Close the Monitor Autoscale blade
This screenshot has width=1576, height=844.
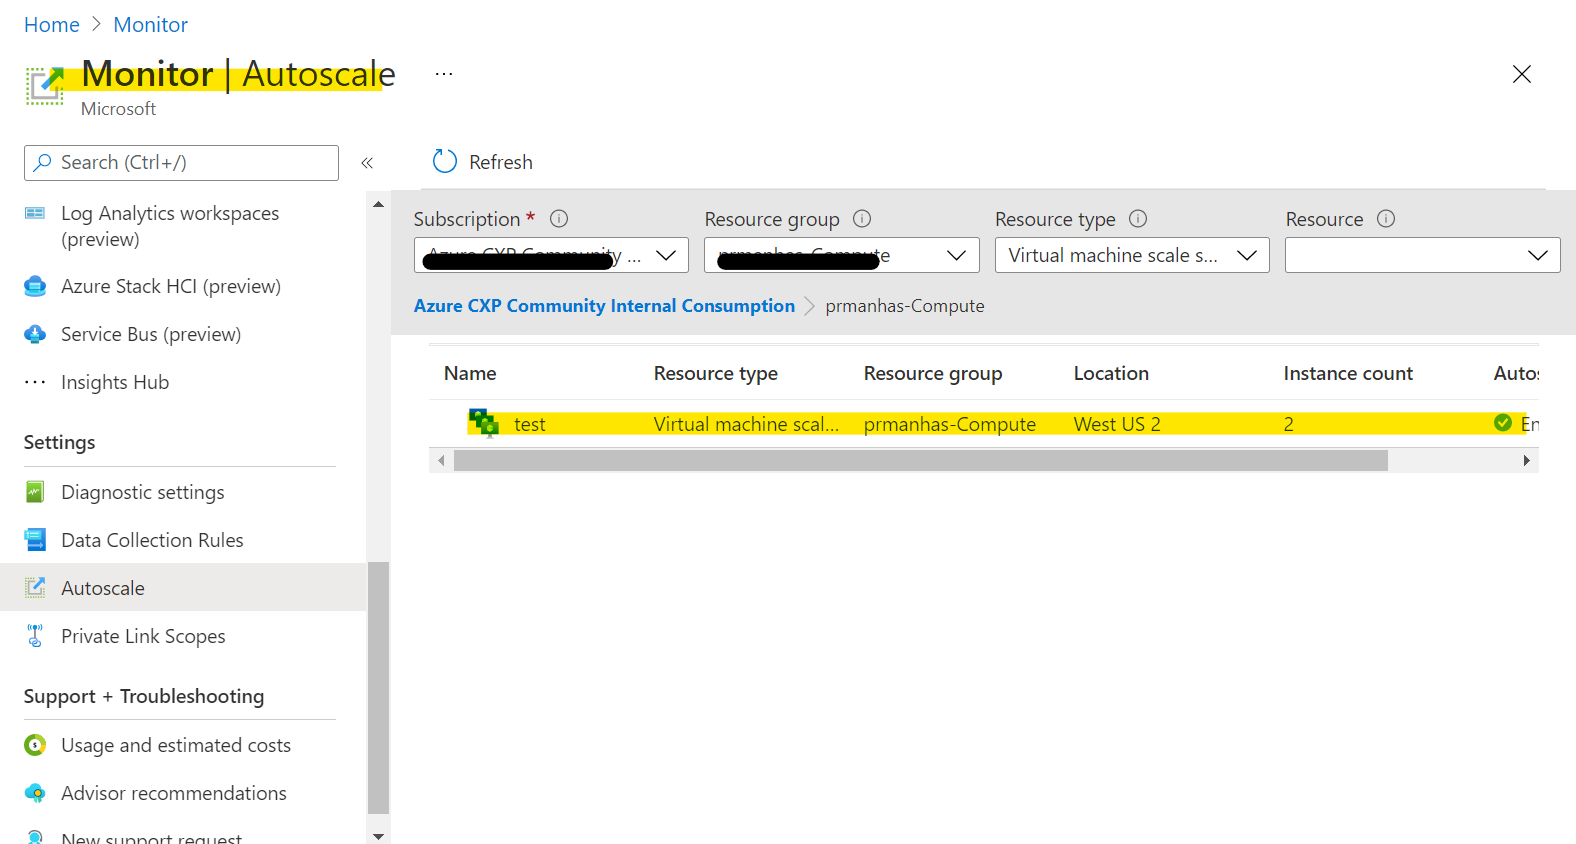(1522, 74)
